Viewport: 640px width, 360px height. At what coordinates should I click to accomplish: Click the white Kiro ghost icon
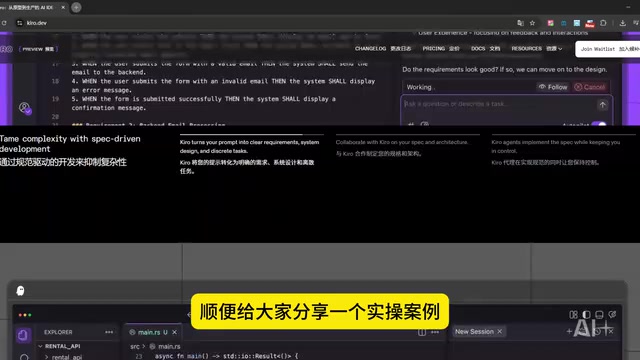[x=20, y=291]
